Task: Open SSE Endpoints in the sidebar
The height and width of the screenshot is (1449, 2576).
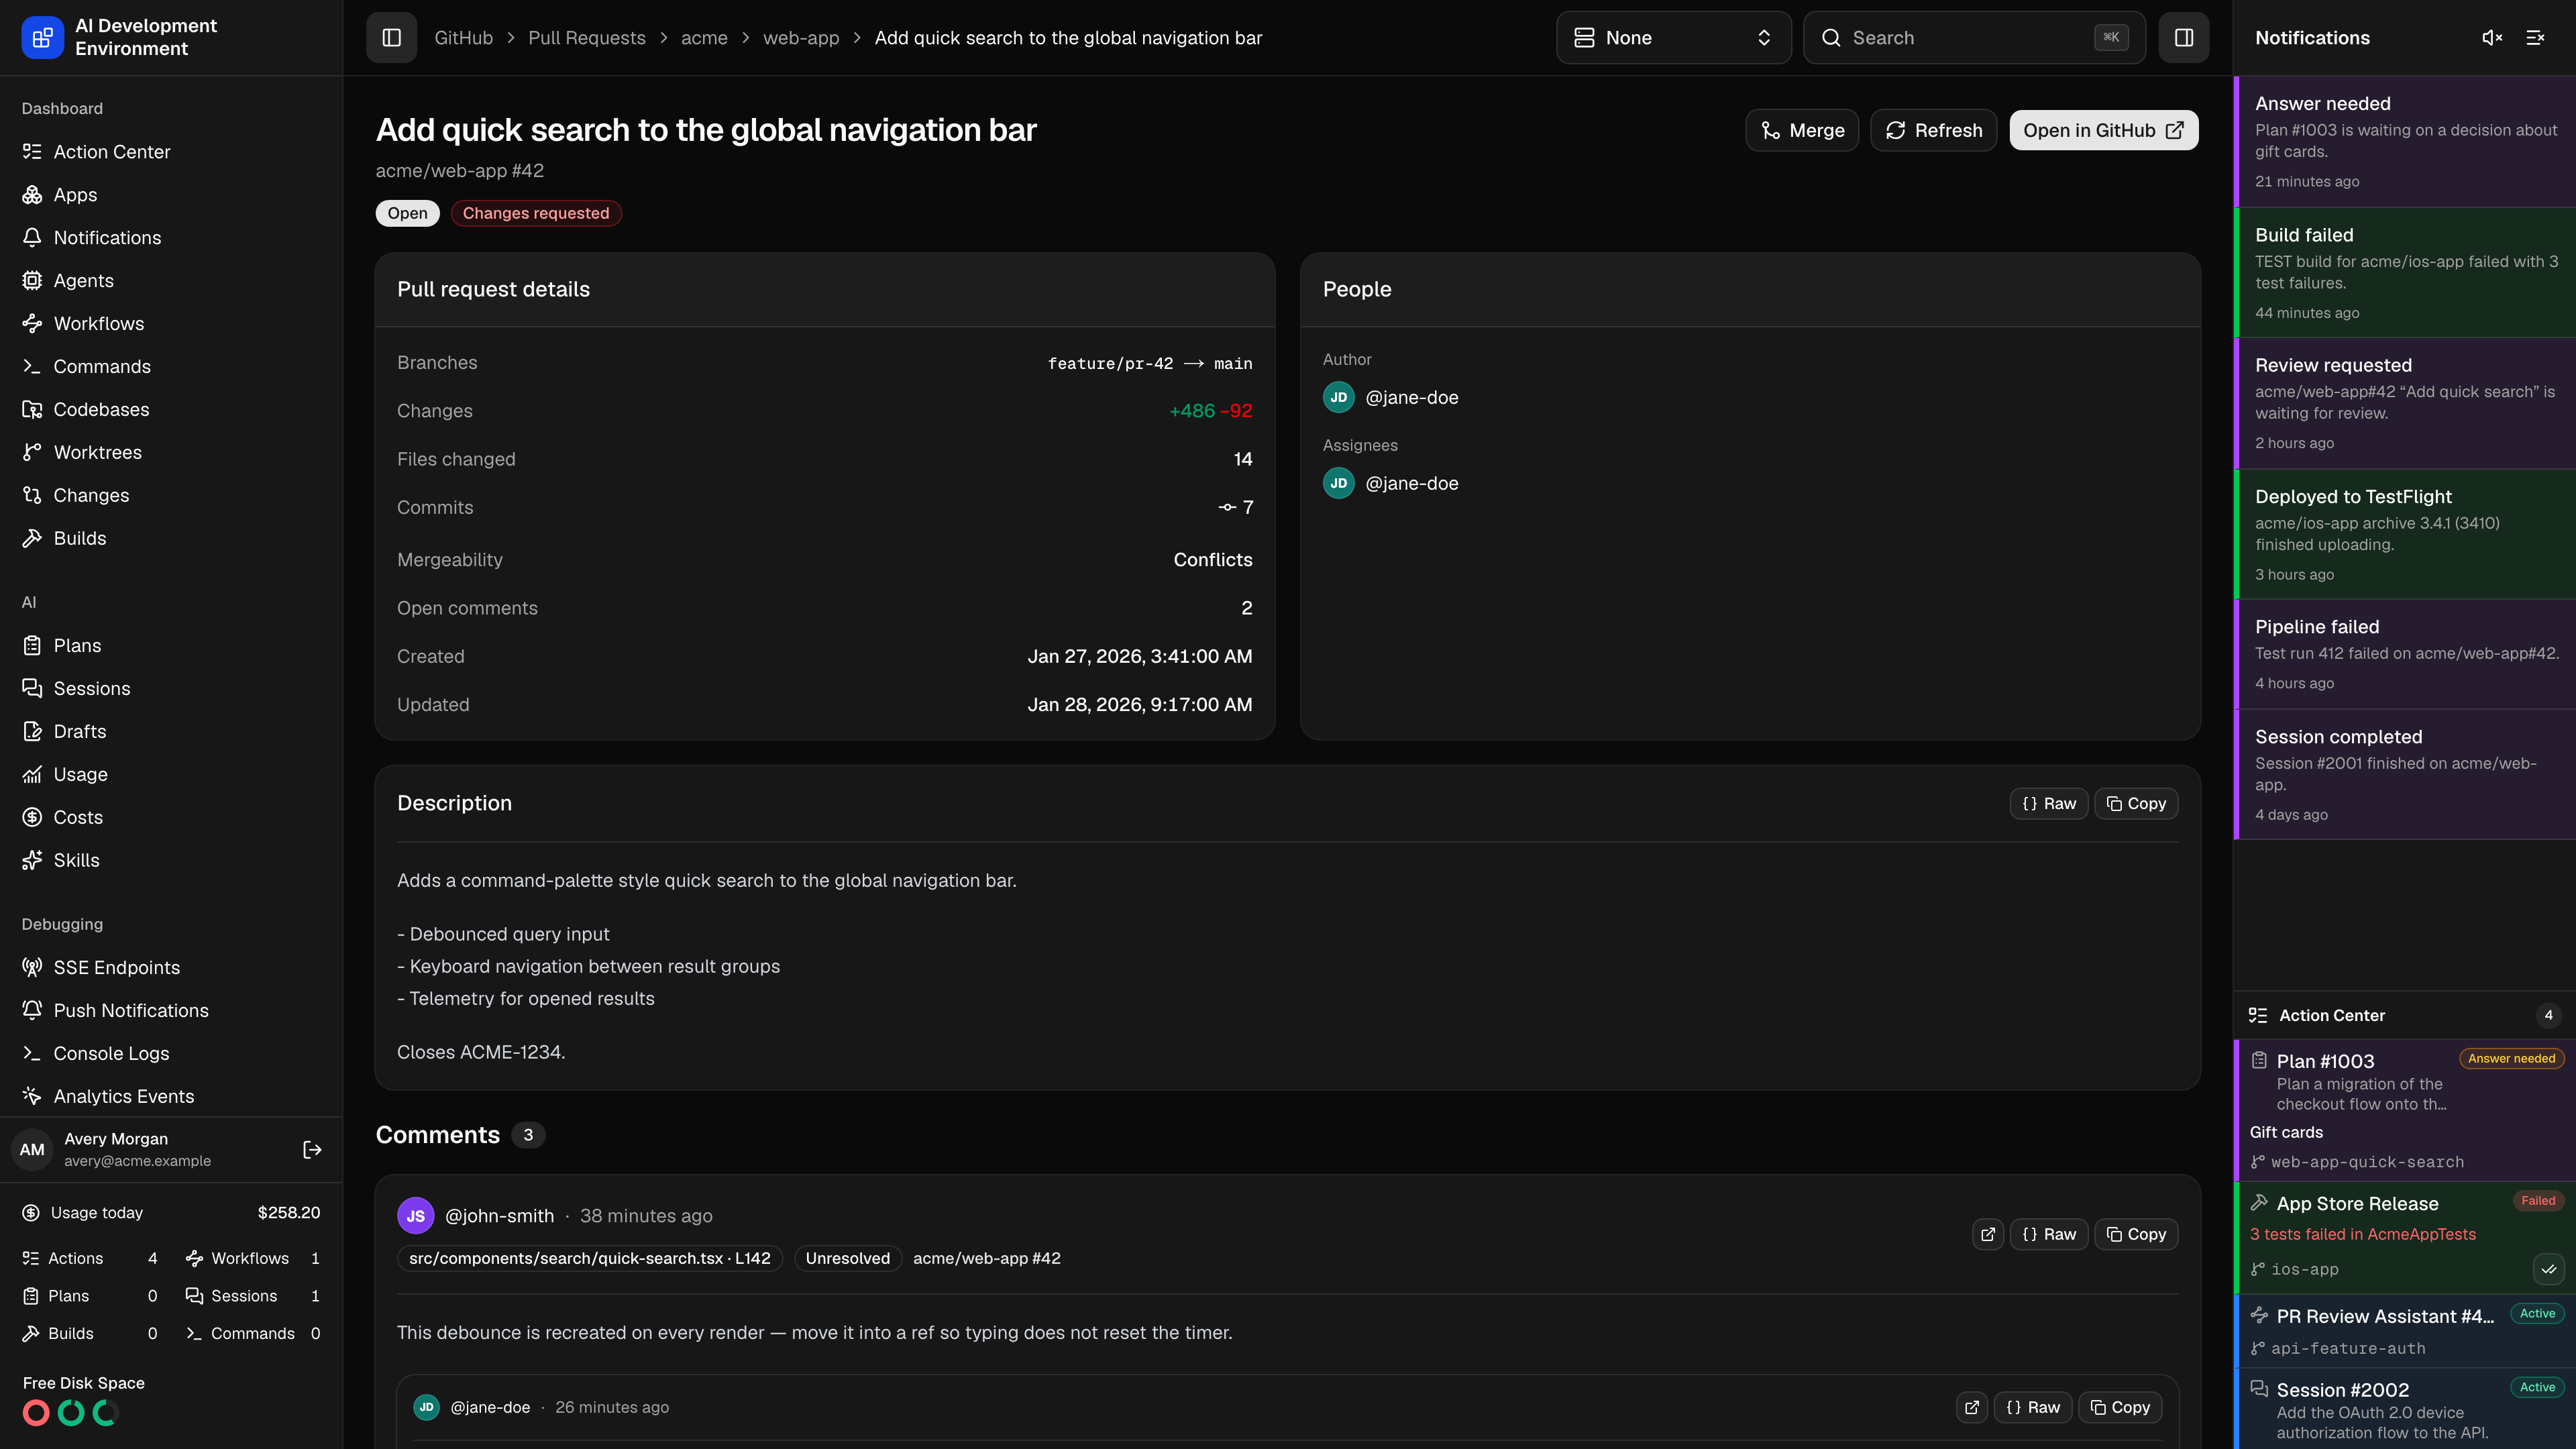Action: click(171, 968)
